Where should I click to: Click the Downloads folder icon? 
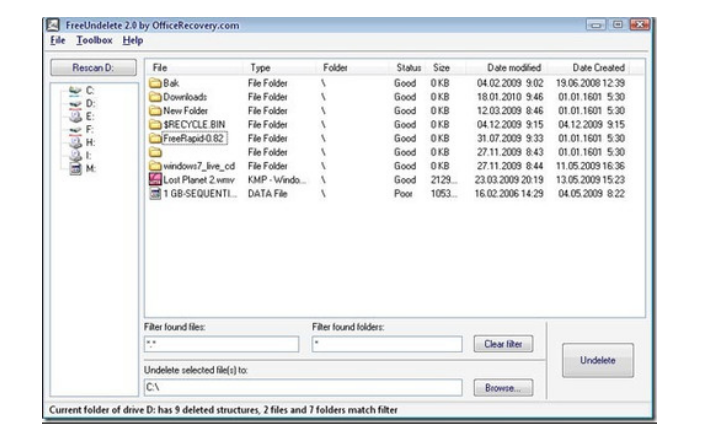[155, 97]
